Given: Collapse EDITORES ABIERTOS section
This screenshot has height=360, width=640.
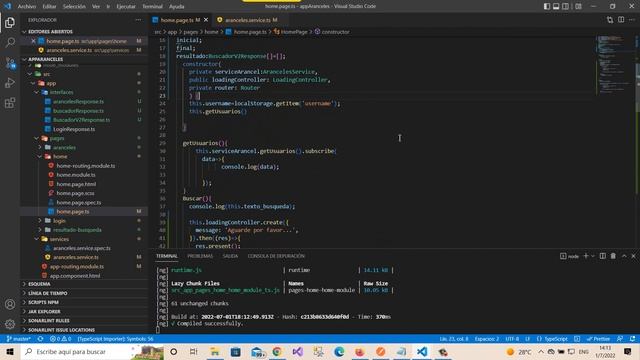Looking at the screenshot, I should (50, 31).
